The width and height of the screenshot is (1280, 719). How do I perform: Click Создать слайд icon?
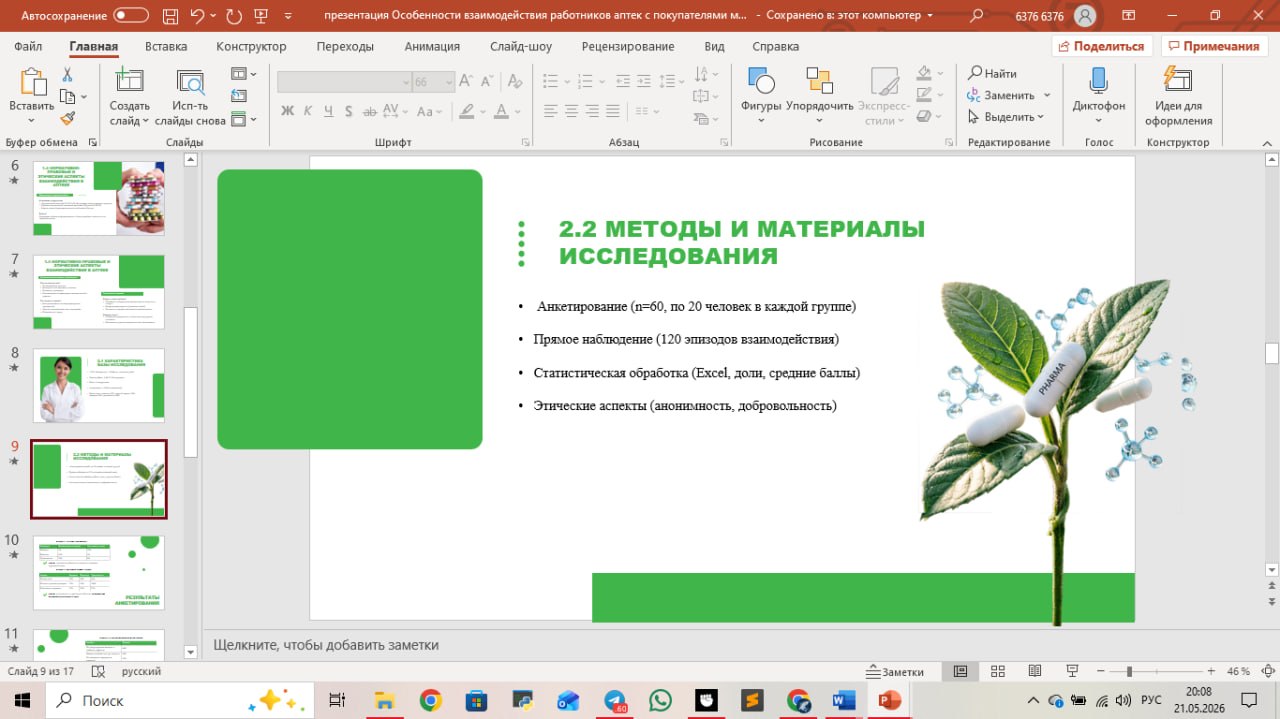(x=129, y=82)
